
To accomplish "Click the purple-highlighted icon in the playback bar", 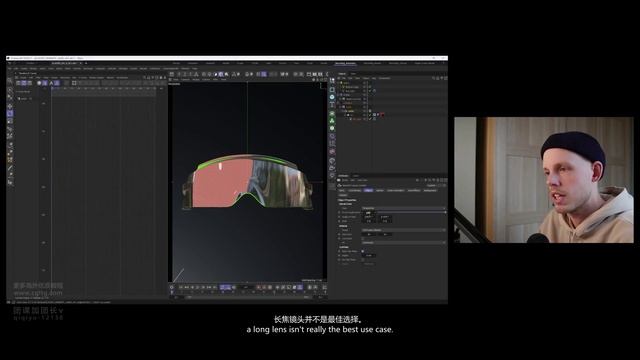I will coord(225,287).
